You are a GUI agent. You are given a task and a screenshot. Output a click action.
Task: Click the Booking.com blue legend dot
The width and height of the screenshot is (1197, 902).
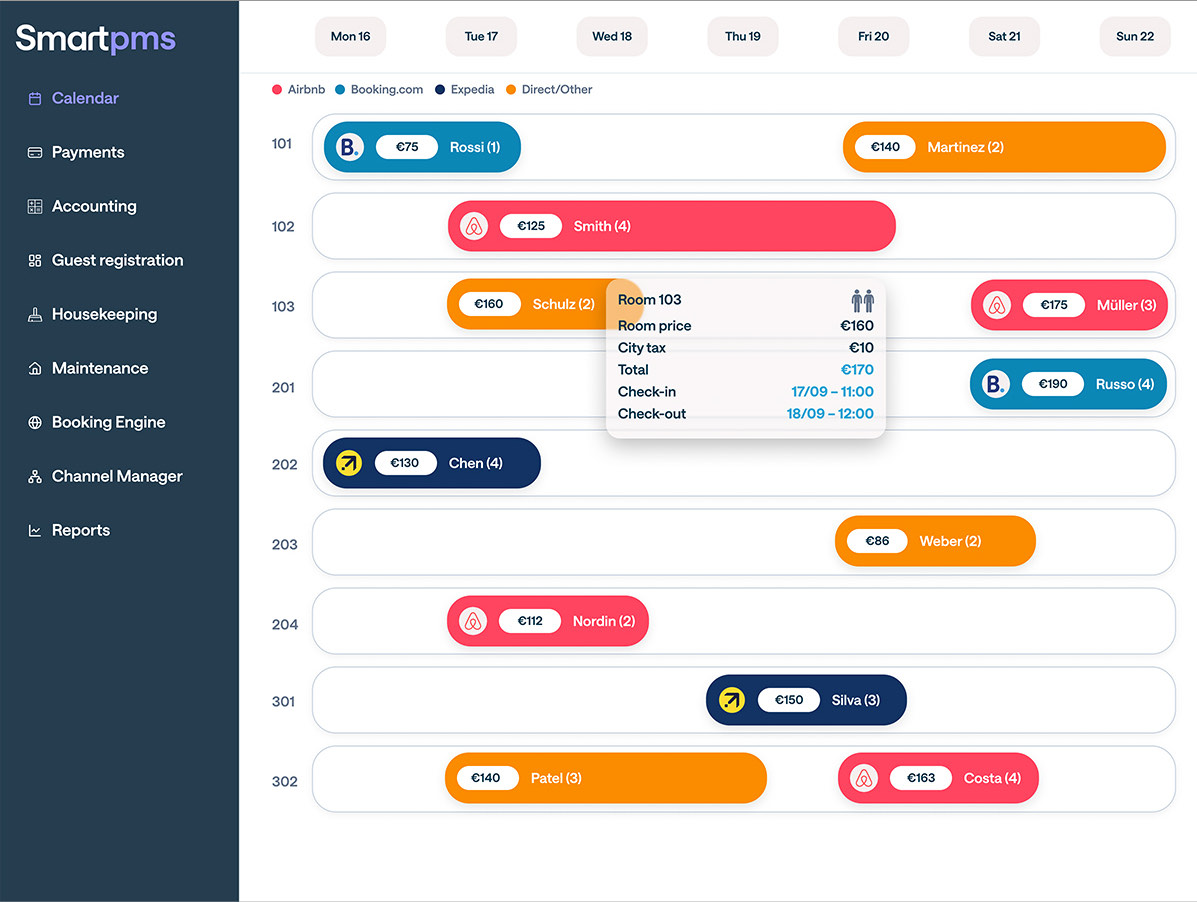point(340,89)
